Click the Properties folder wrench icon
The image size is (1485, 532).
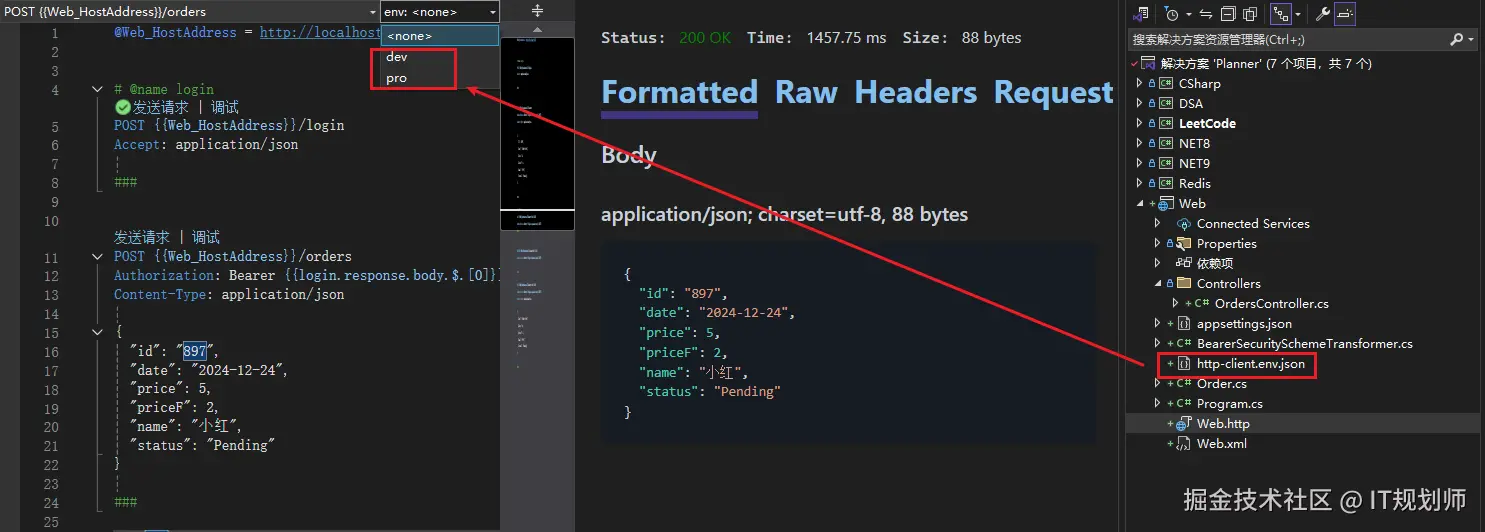click(1184, 243)
